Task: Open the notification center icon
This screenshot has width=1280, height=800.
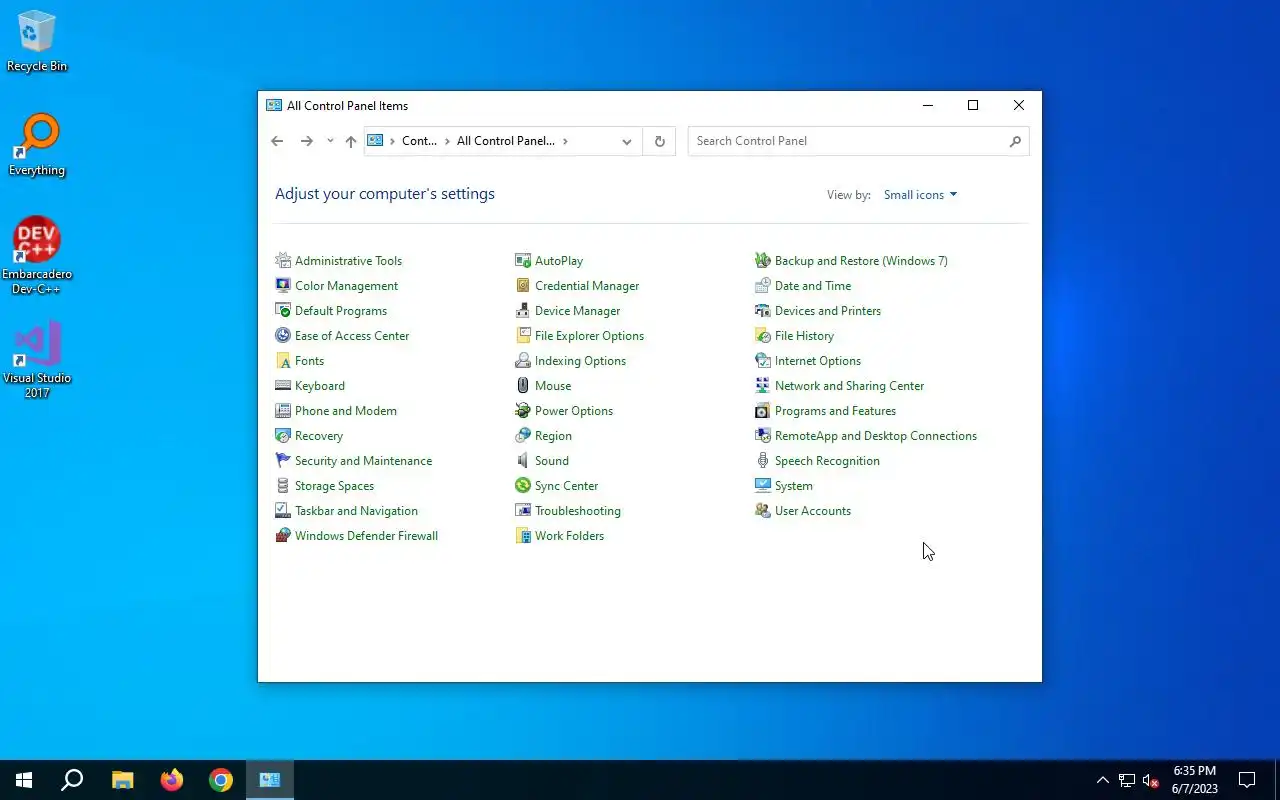Action: point(1247,780)
